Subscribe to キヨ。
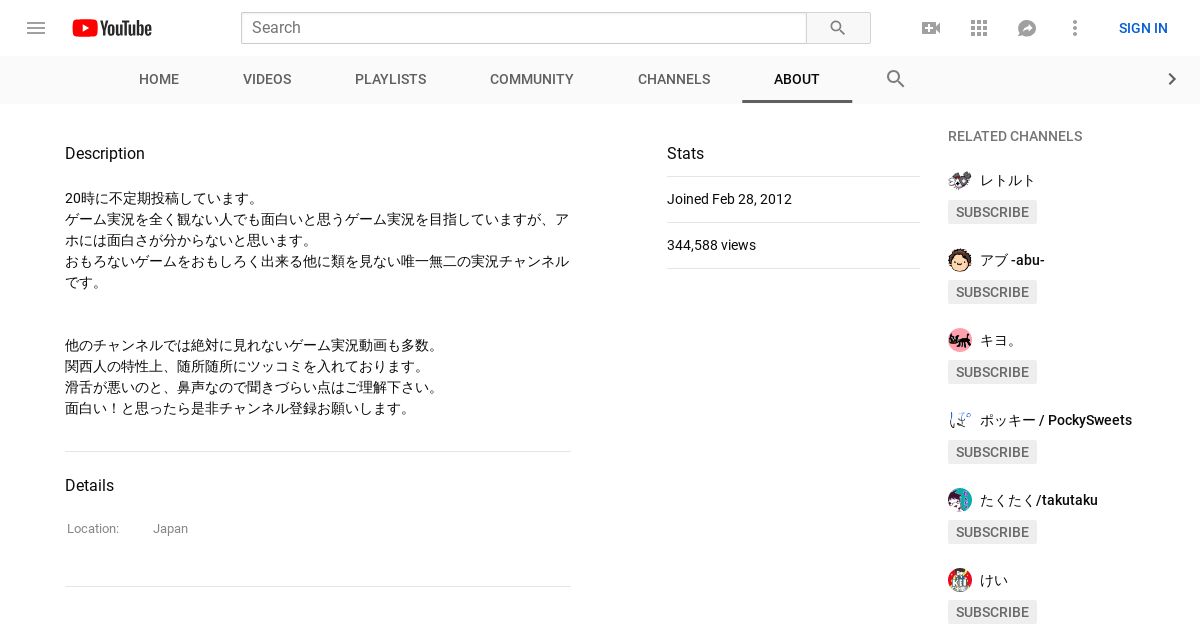This screenshot has width=1200, height=630. point(992,372)
